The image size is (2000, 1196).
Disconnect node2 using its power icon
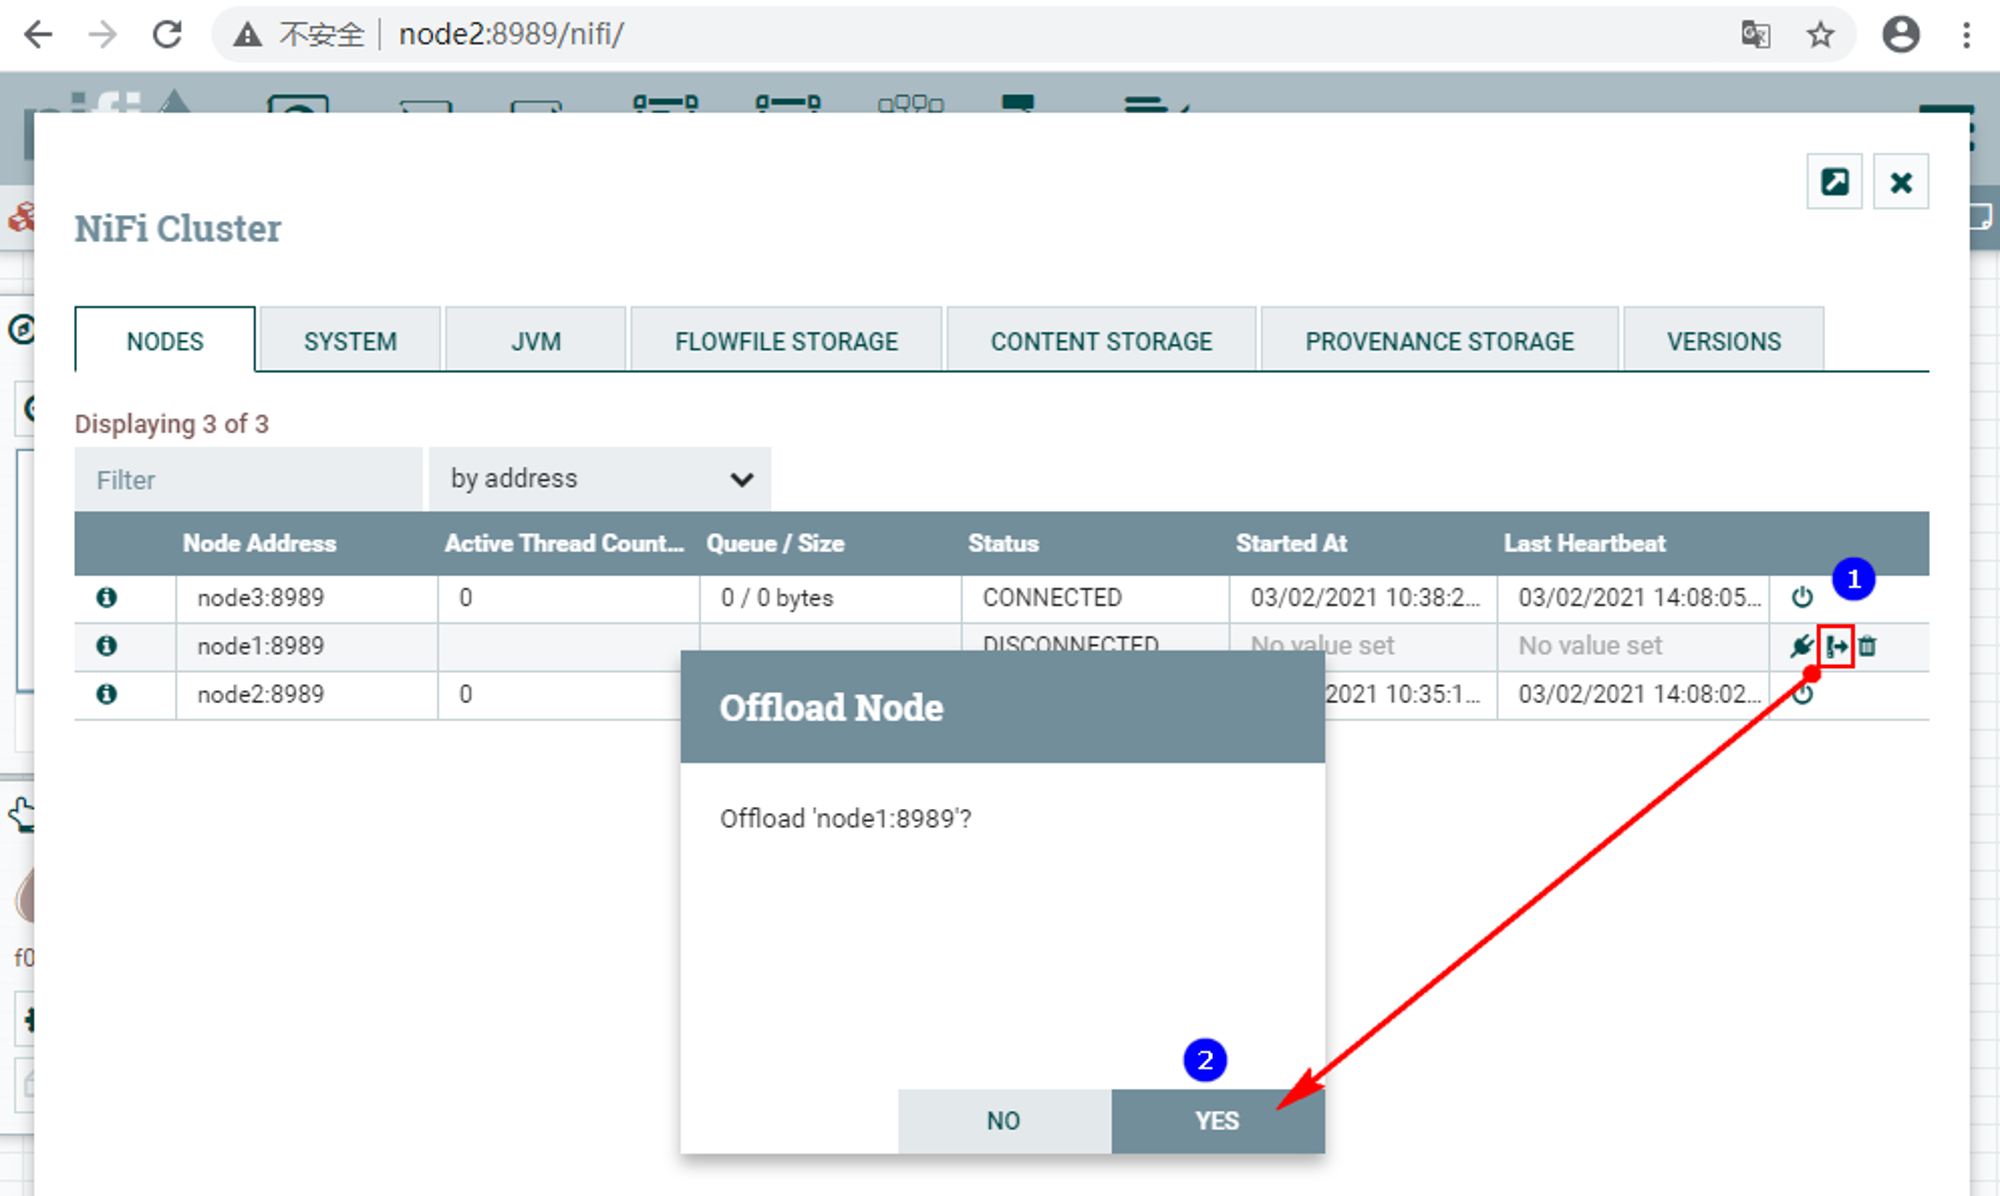click(x=1802, y=694)
